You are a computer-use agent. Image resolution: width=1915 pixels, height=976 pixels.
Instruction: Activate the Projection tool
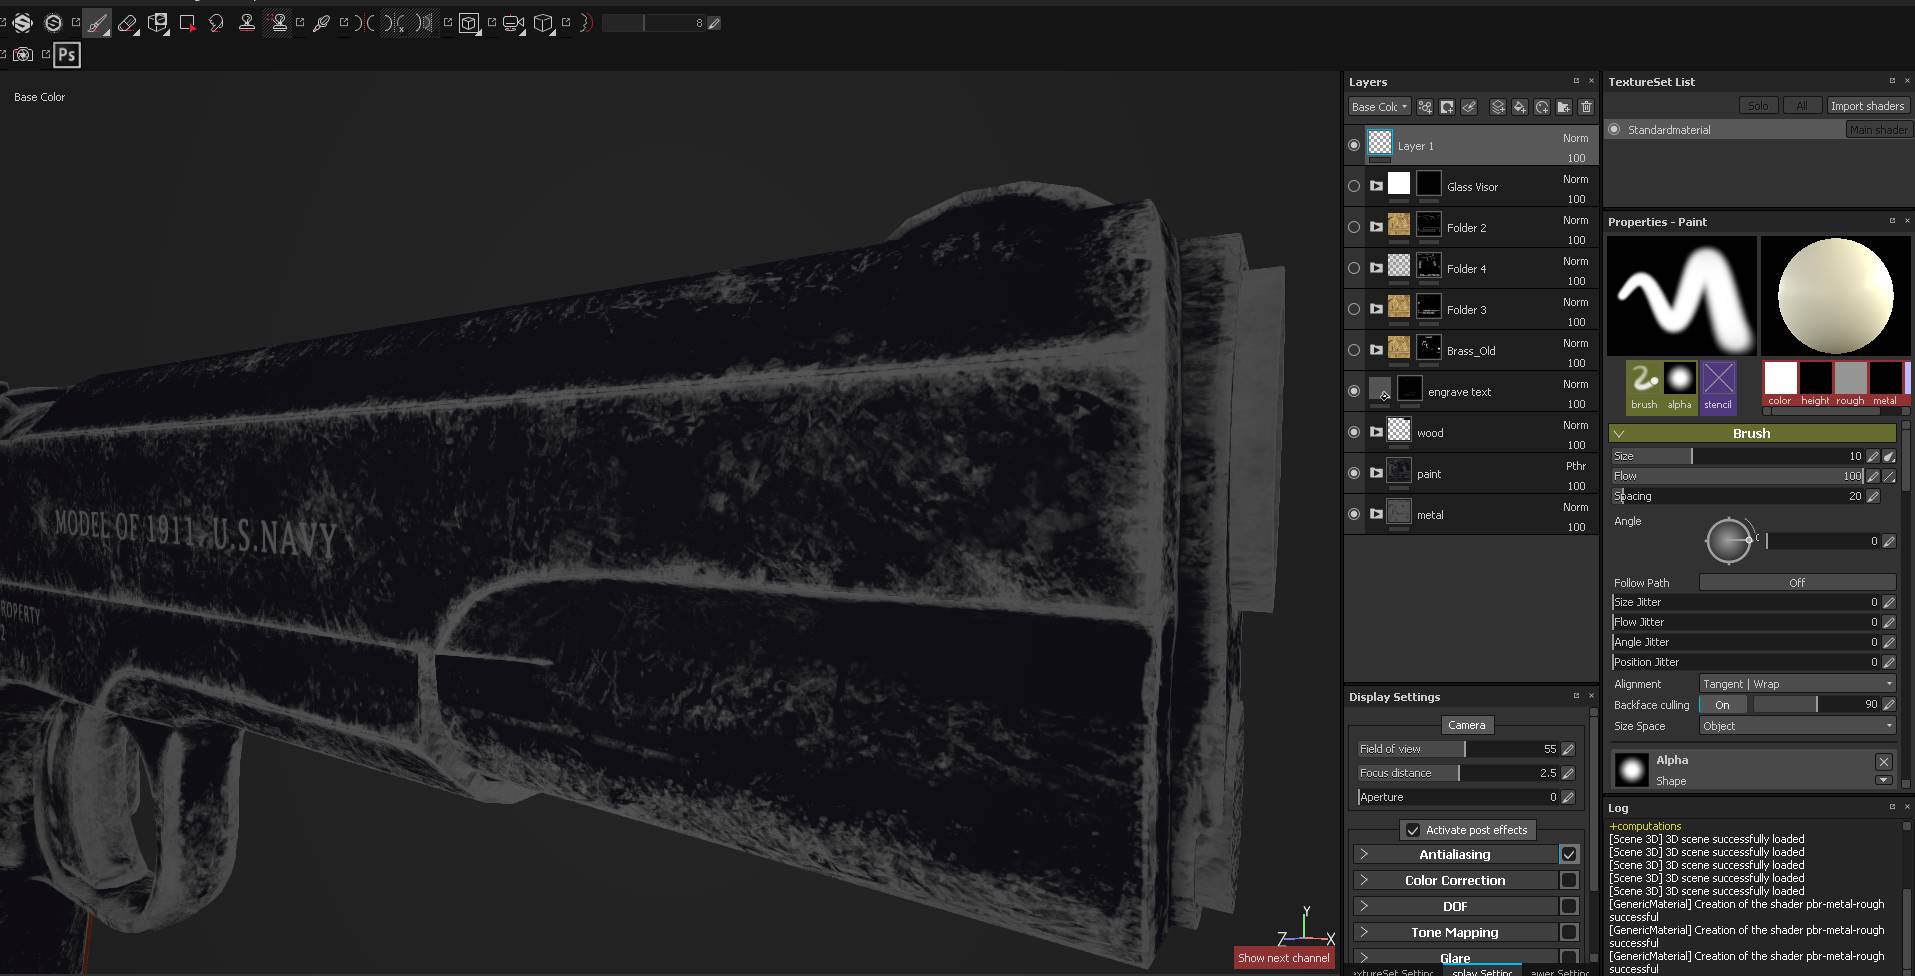(x=158, y=23)
